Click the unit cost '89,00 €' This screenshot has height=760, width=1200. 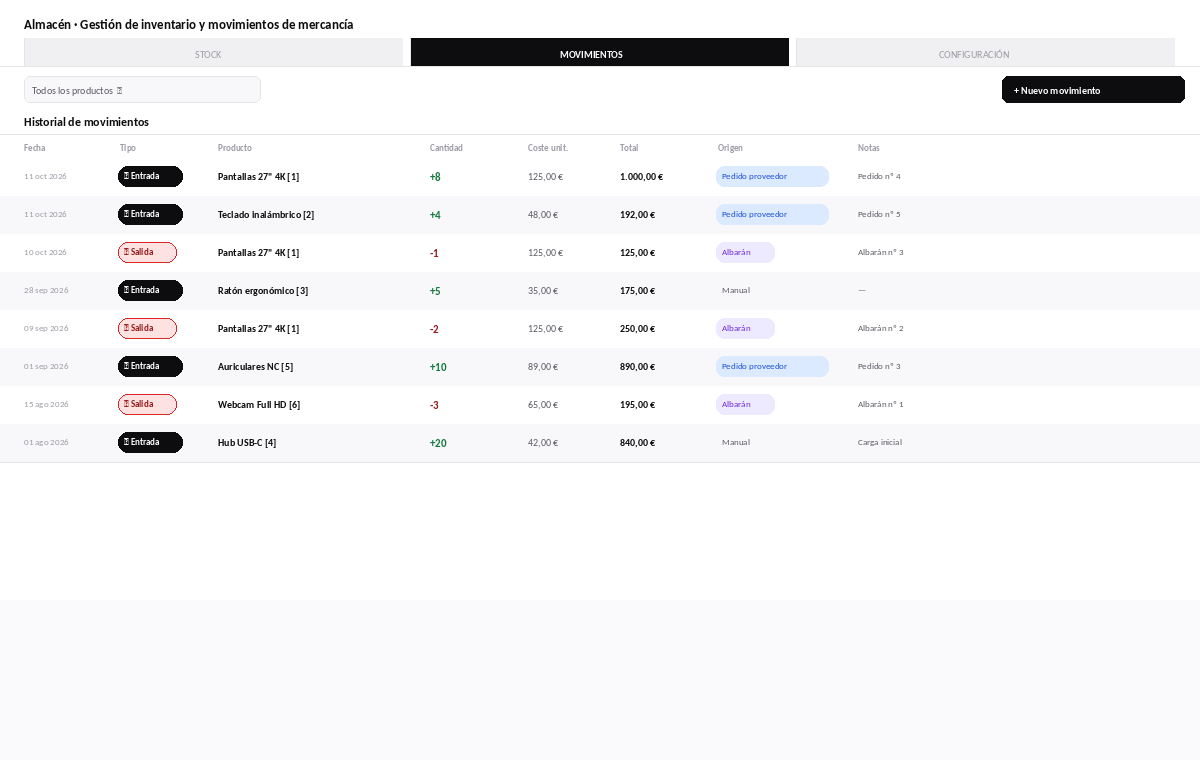(543, 367)
